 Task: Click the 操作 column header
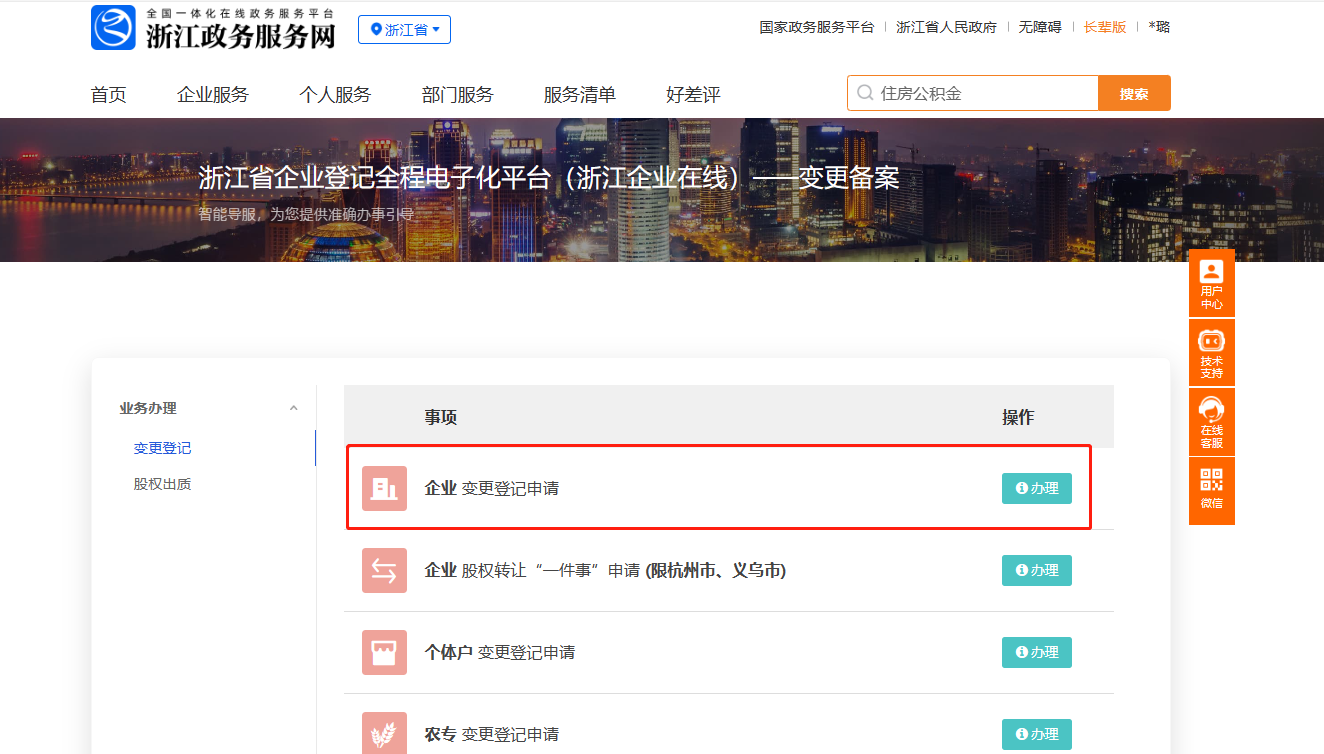point(1018,417)
